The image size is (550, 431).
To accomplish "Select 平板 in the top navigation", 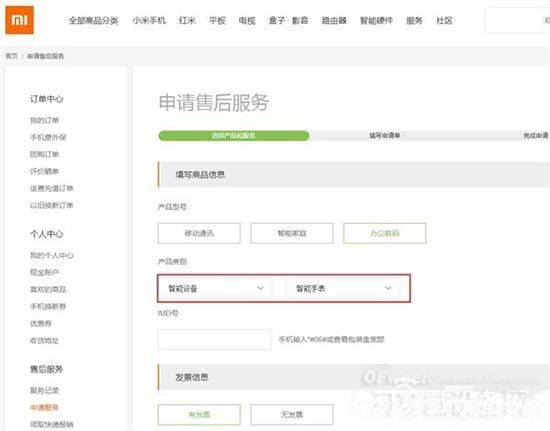I will pos(217,21).
